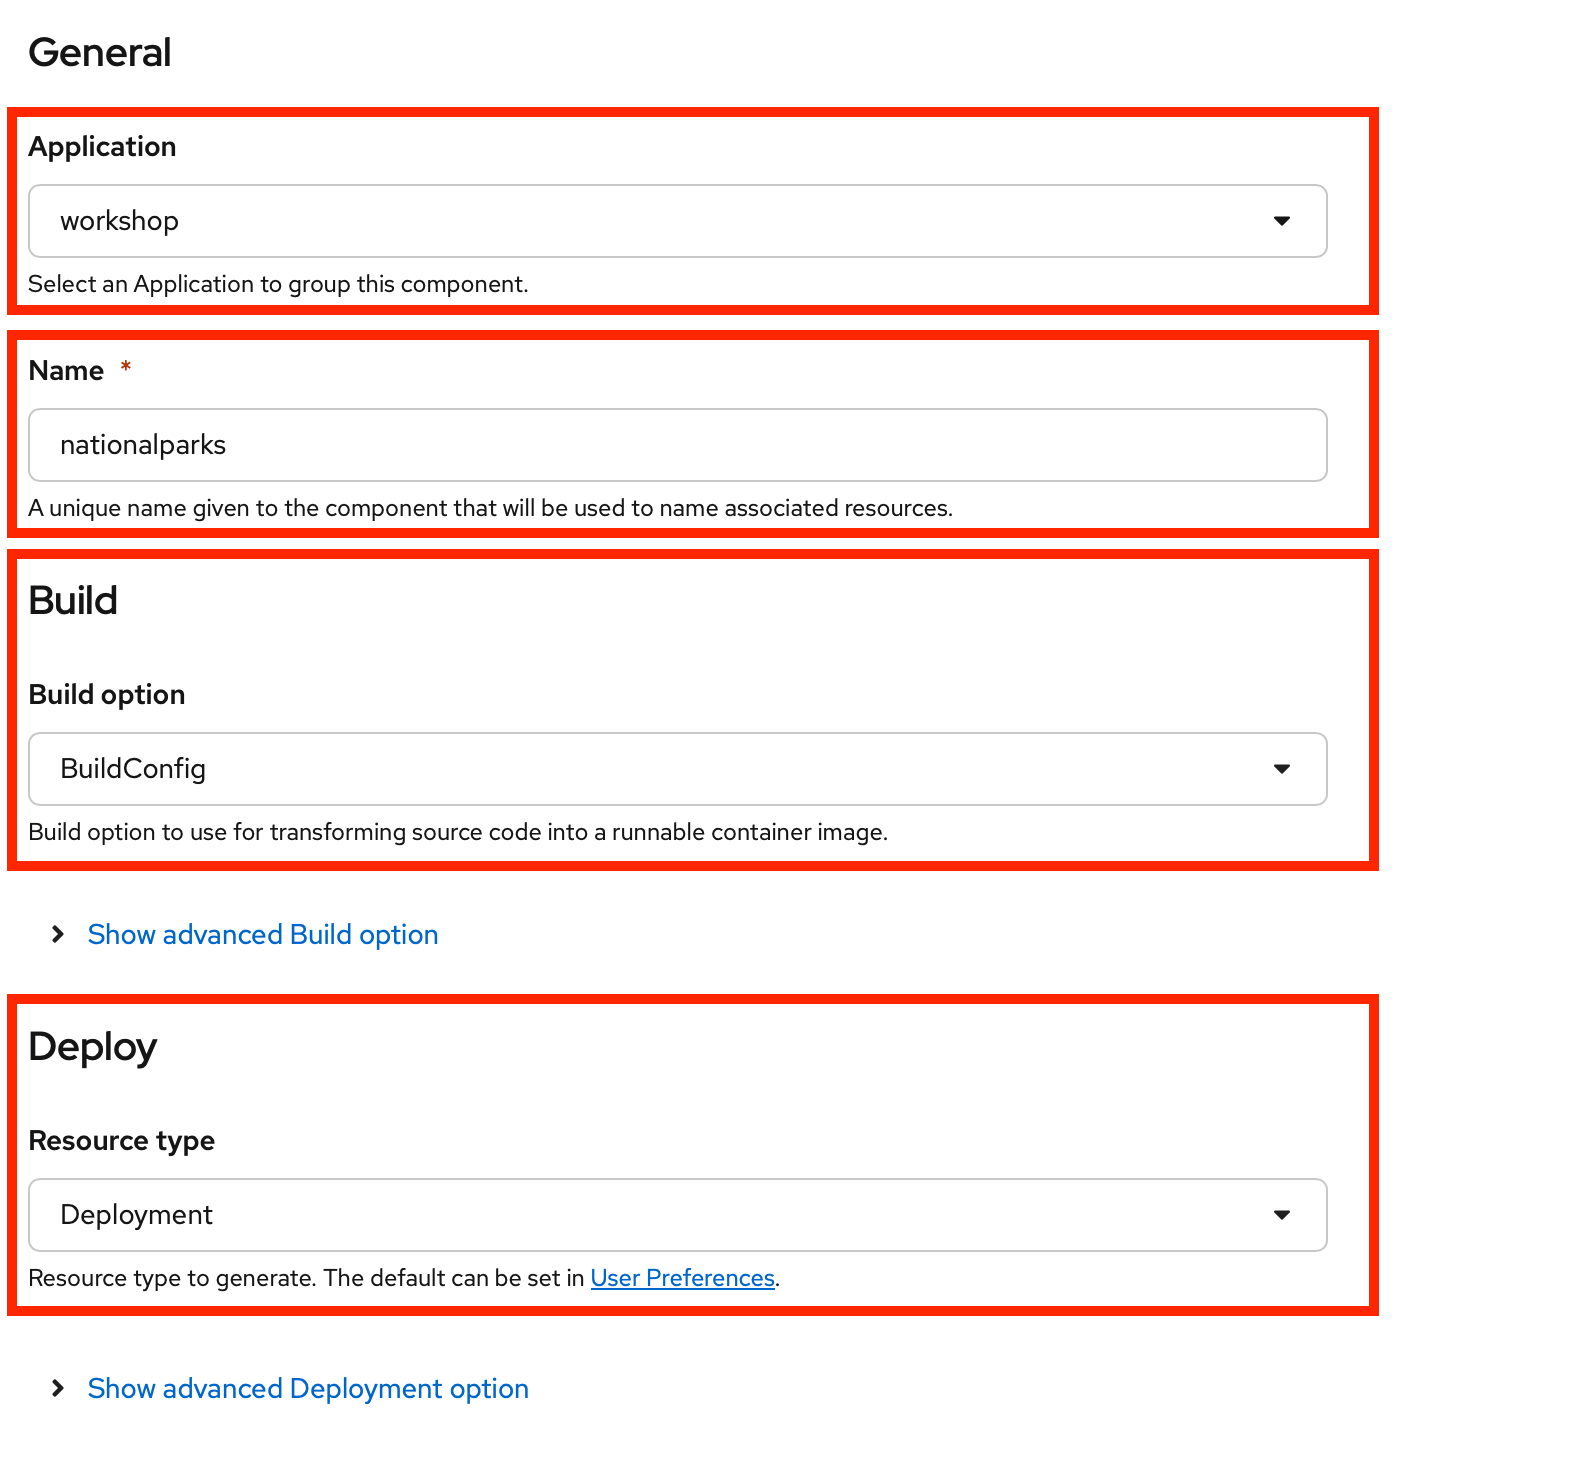Image resolution: width=1590 pixels, height=1458 pixels.
Task: Click the chevron beside Show advanced Build option
Action: (57, 934)
